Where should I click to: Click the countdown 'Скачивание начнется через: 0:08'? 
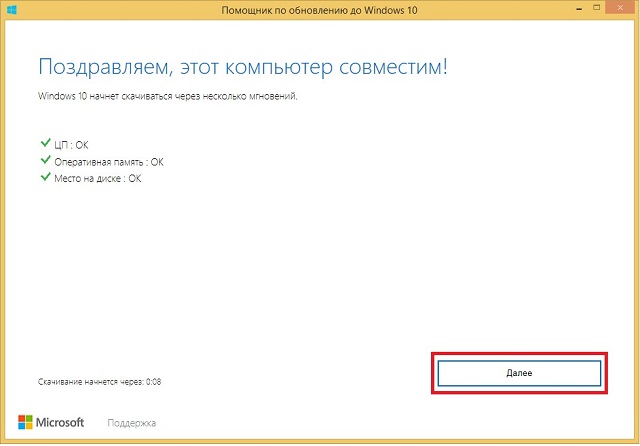pos(100,382)
